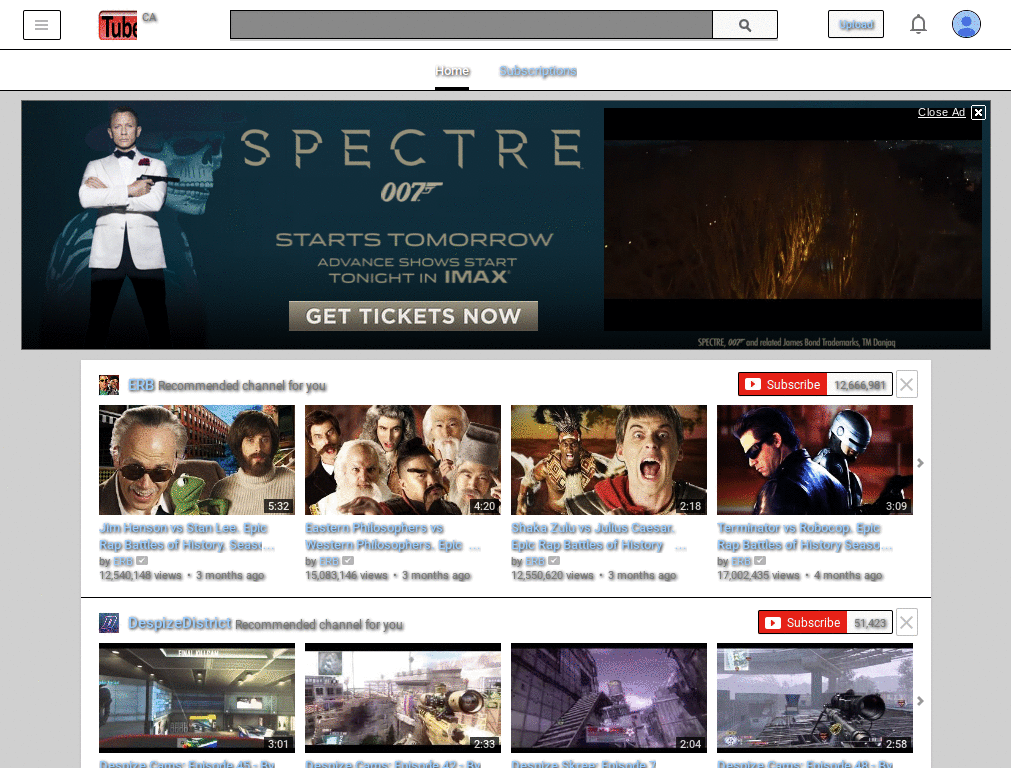Open Terminator vs Robocop thumbnail
The image size is (1024, 768).
click(x=815, y=460)
